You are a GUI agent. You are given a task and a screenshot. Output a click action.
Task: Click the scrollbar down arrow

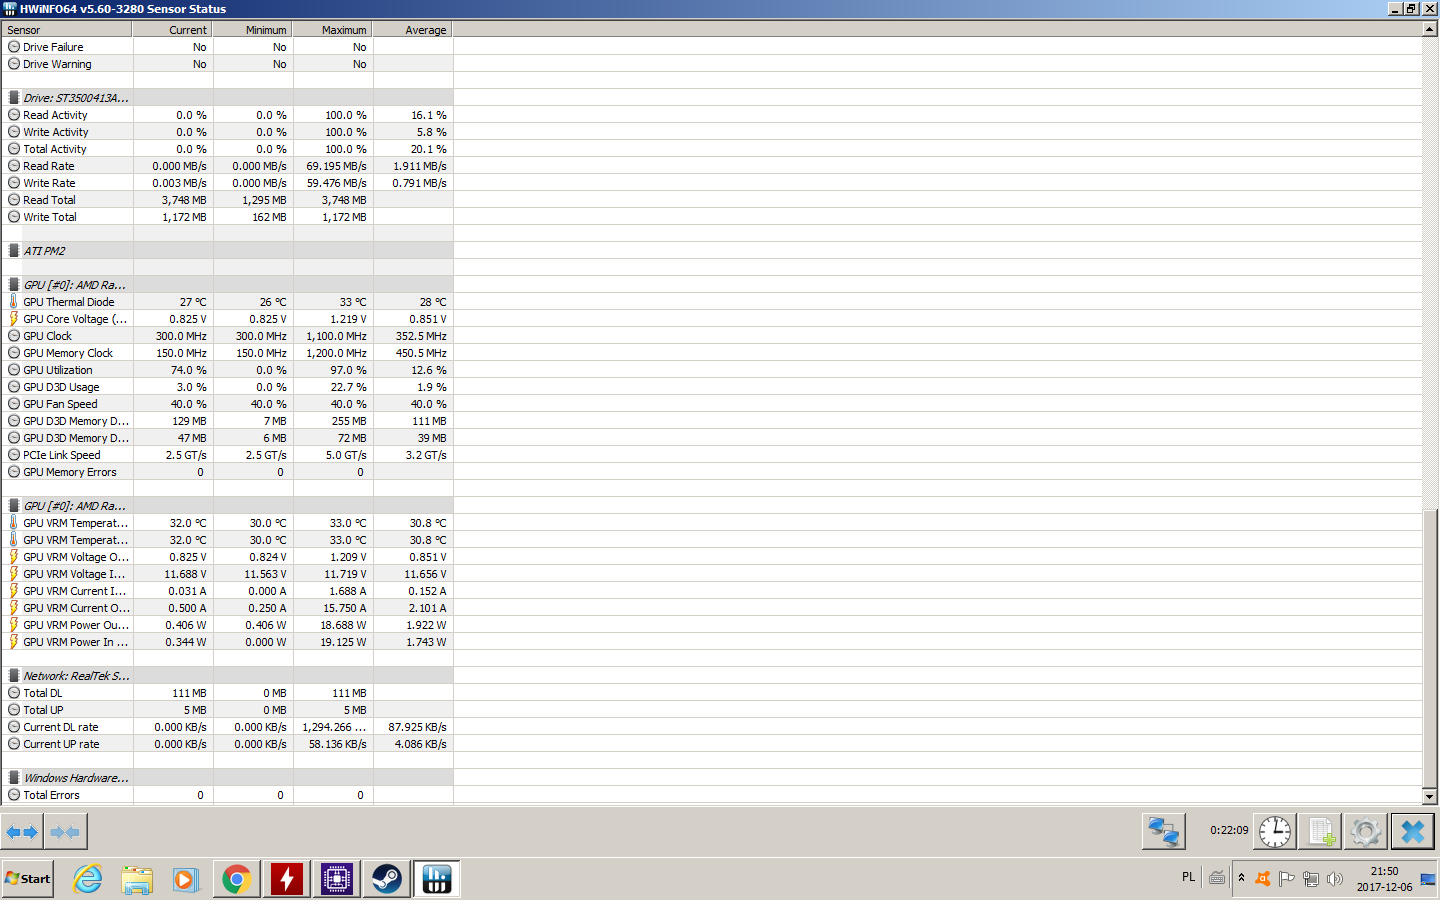pos(1429,797)
